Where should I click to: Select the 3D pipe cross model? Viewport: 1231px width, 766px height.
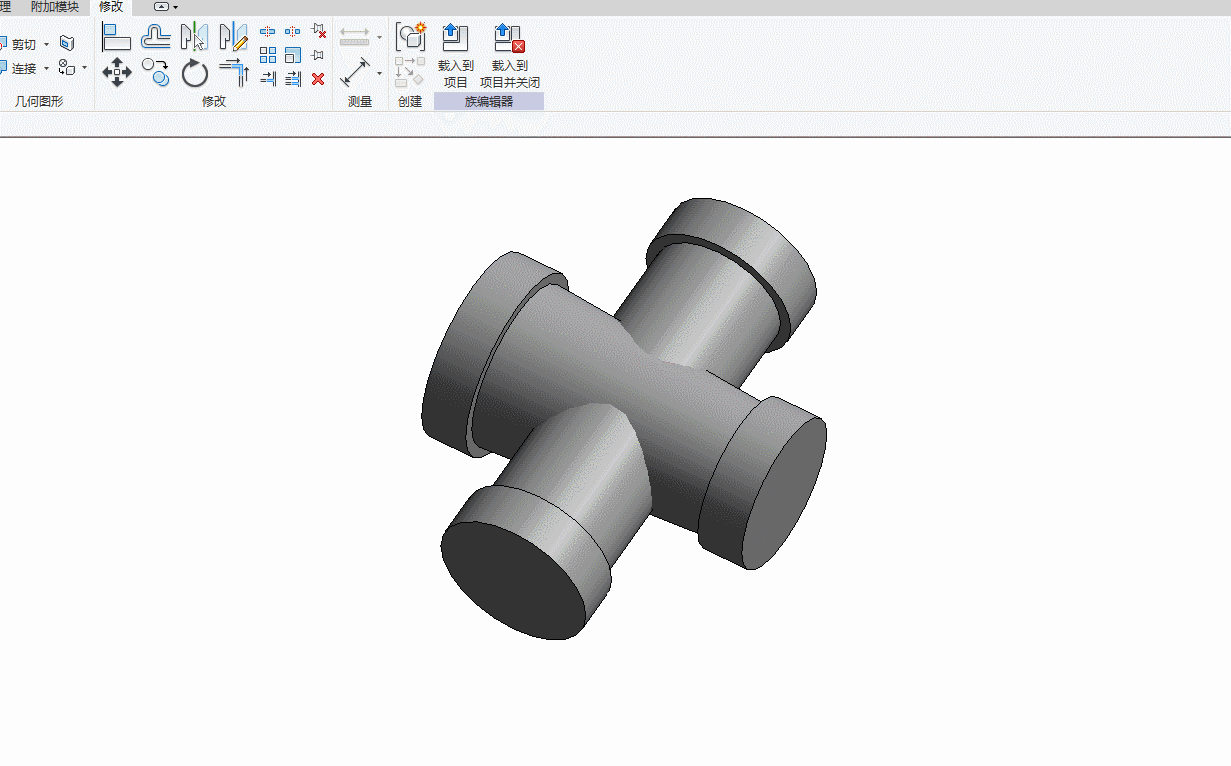coord(625,419)
